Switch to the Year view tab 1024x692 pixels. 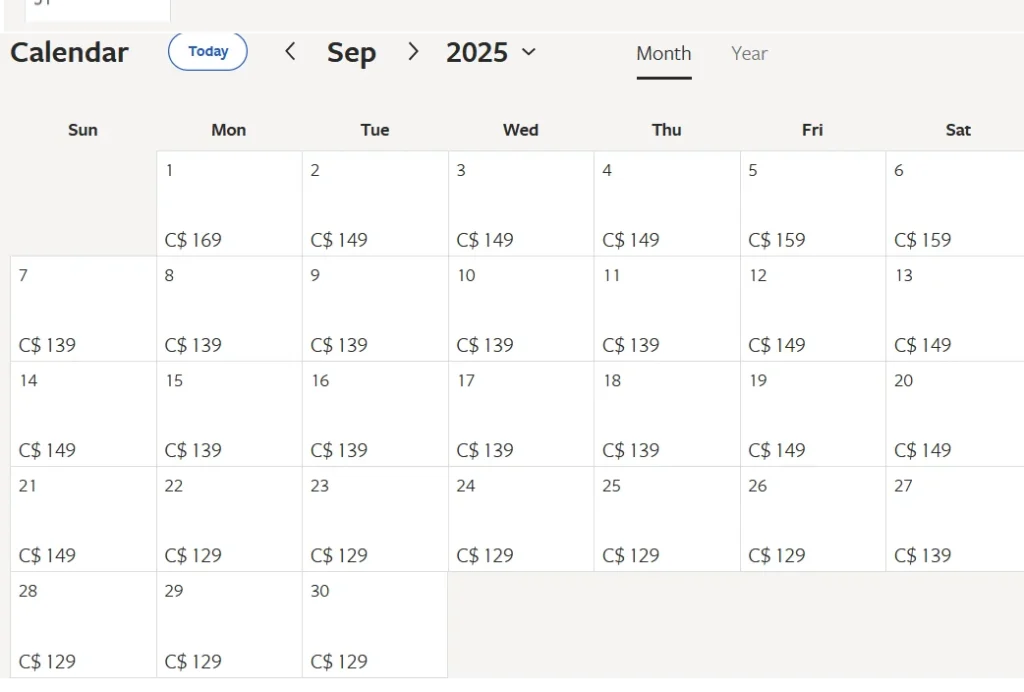click(749, 54)
